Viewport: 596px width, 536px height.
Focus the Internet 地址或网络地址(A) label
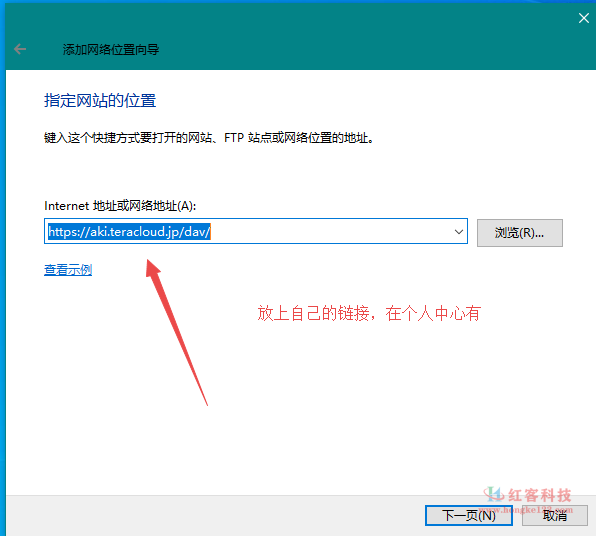(120, 206)
